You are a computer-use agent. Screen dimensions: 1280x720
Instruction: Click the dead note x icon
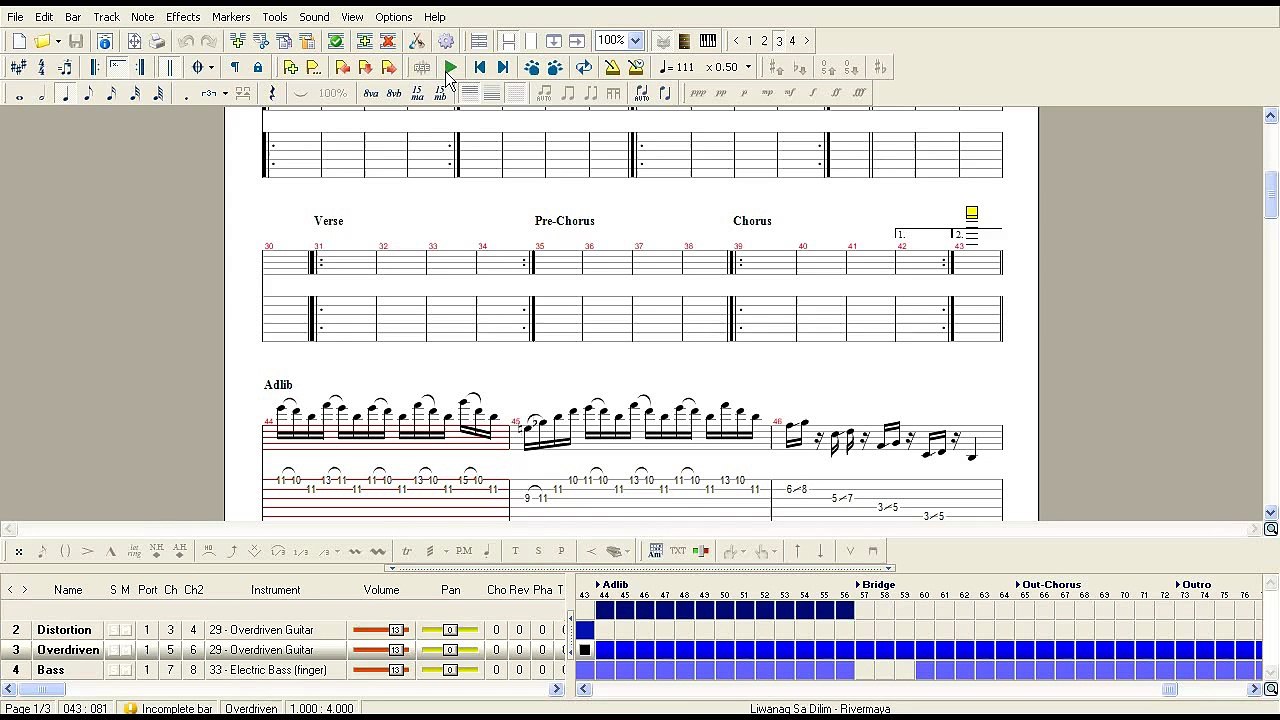(x=19, y=551)
